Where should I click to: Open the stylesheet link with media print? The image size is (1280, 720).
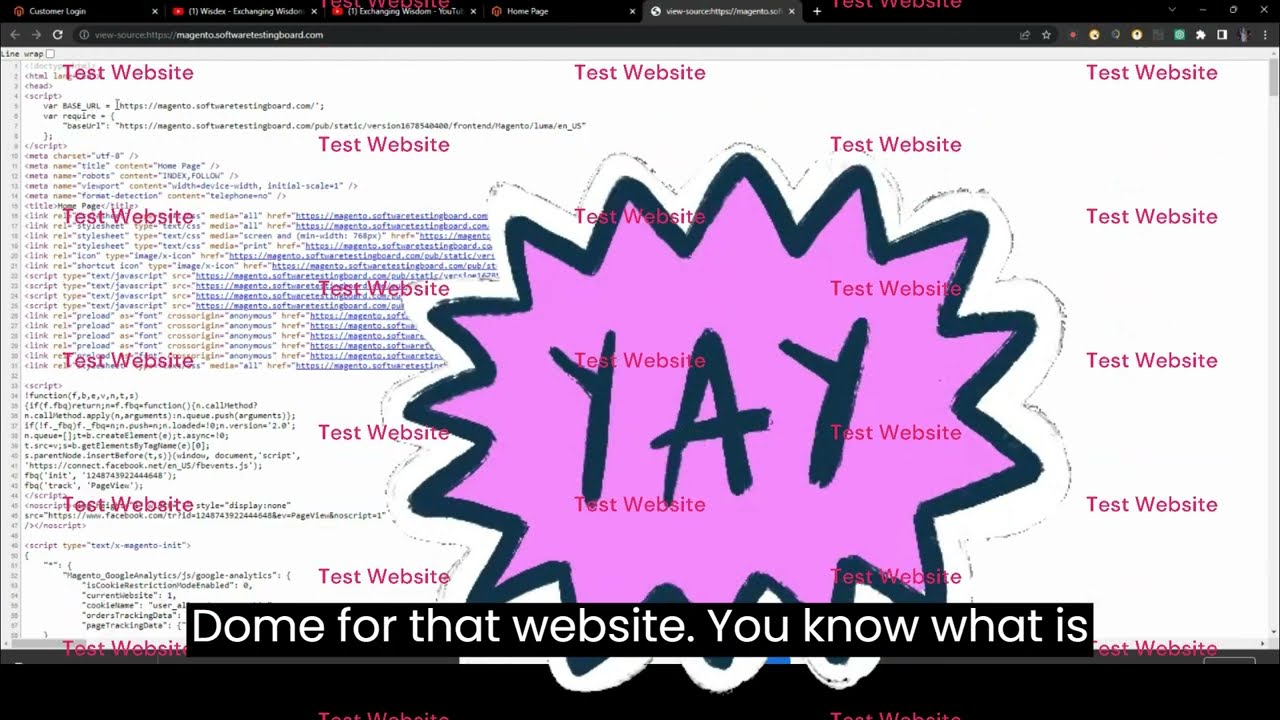click(x=398, y=246)
